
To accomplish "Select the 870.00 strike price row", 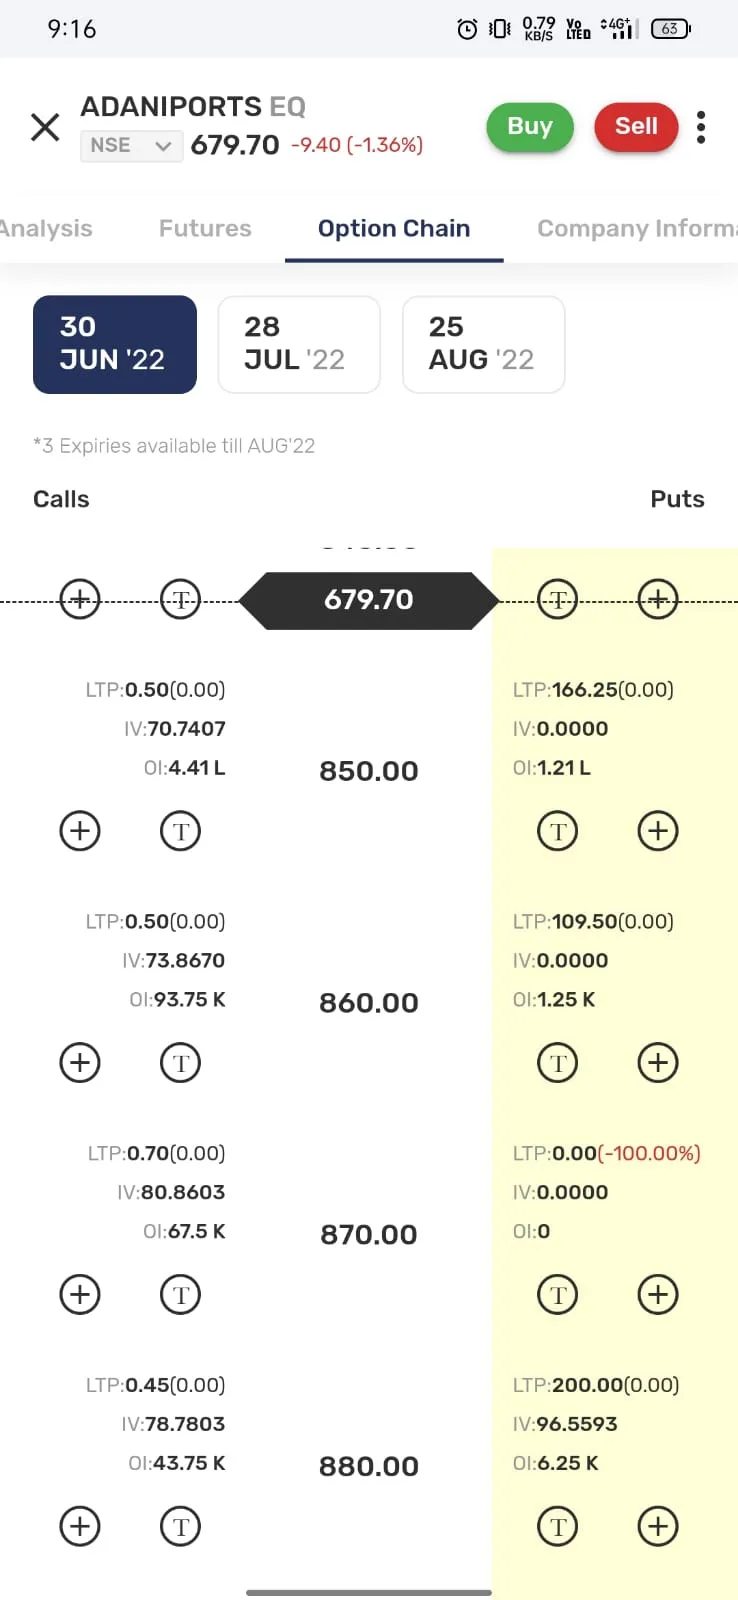I will pyautogui.click(x=369, y=1234).
